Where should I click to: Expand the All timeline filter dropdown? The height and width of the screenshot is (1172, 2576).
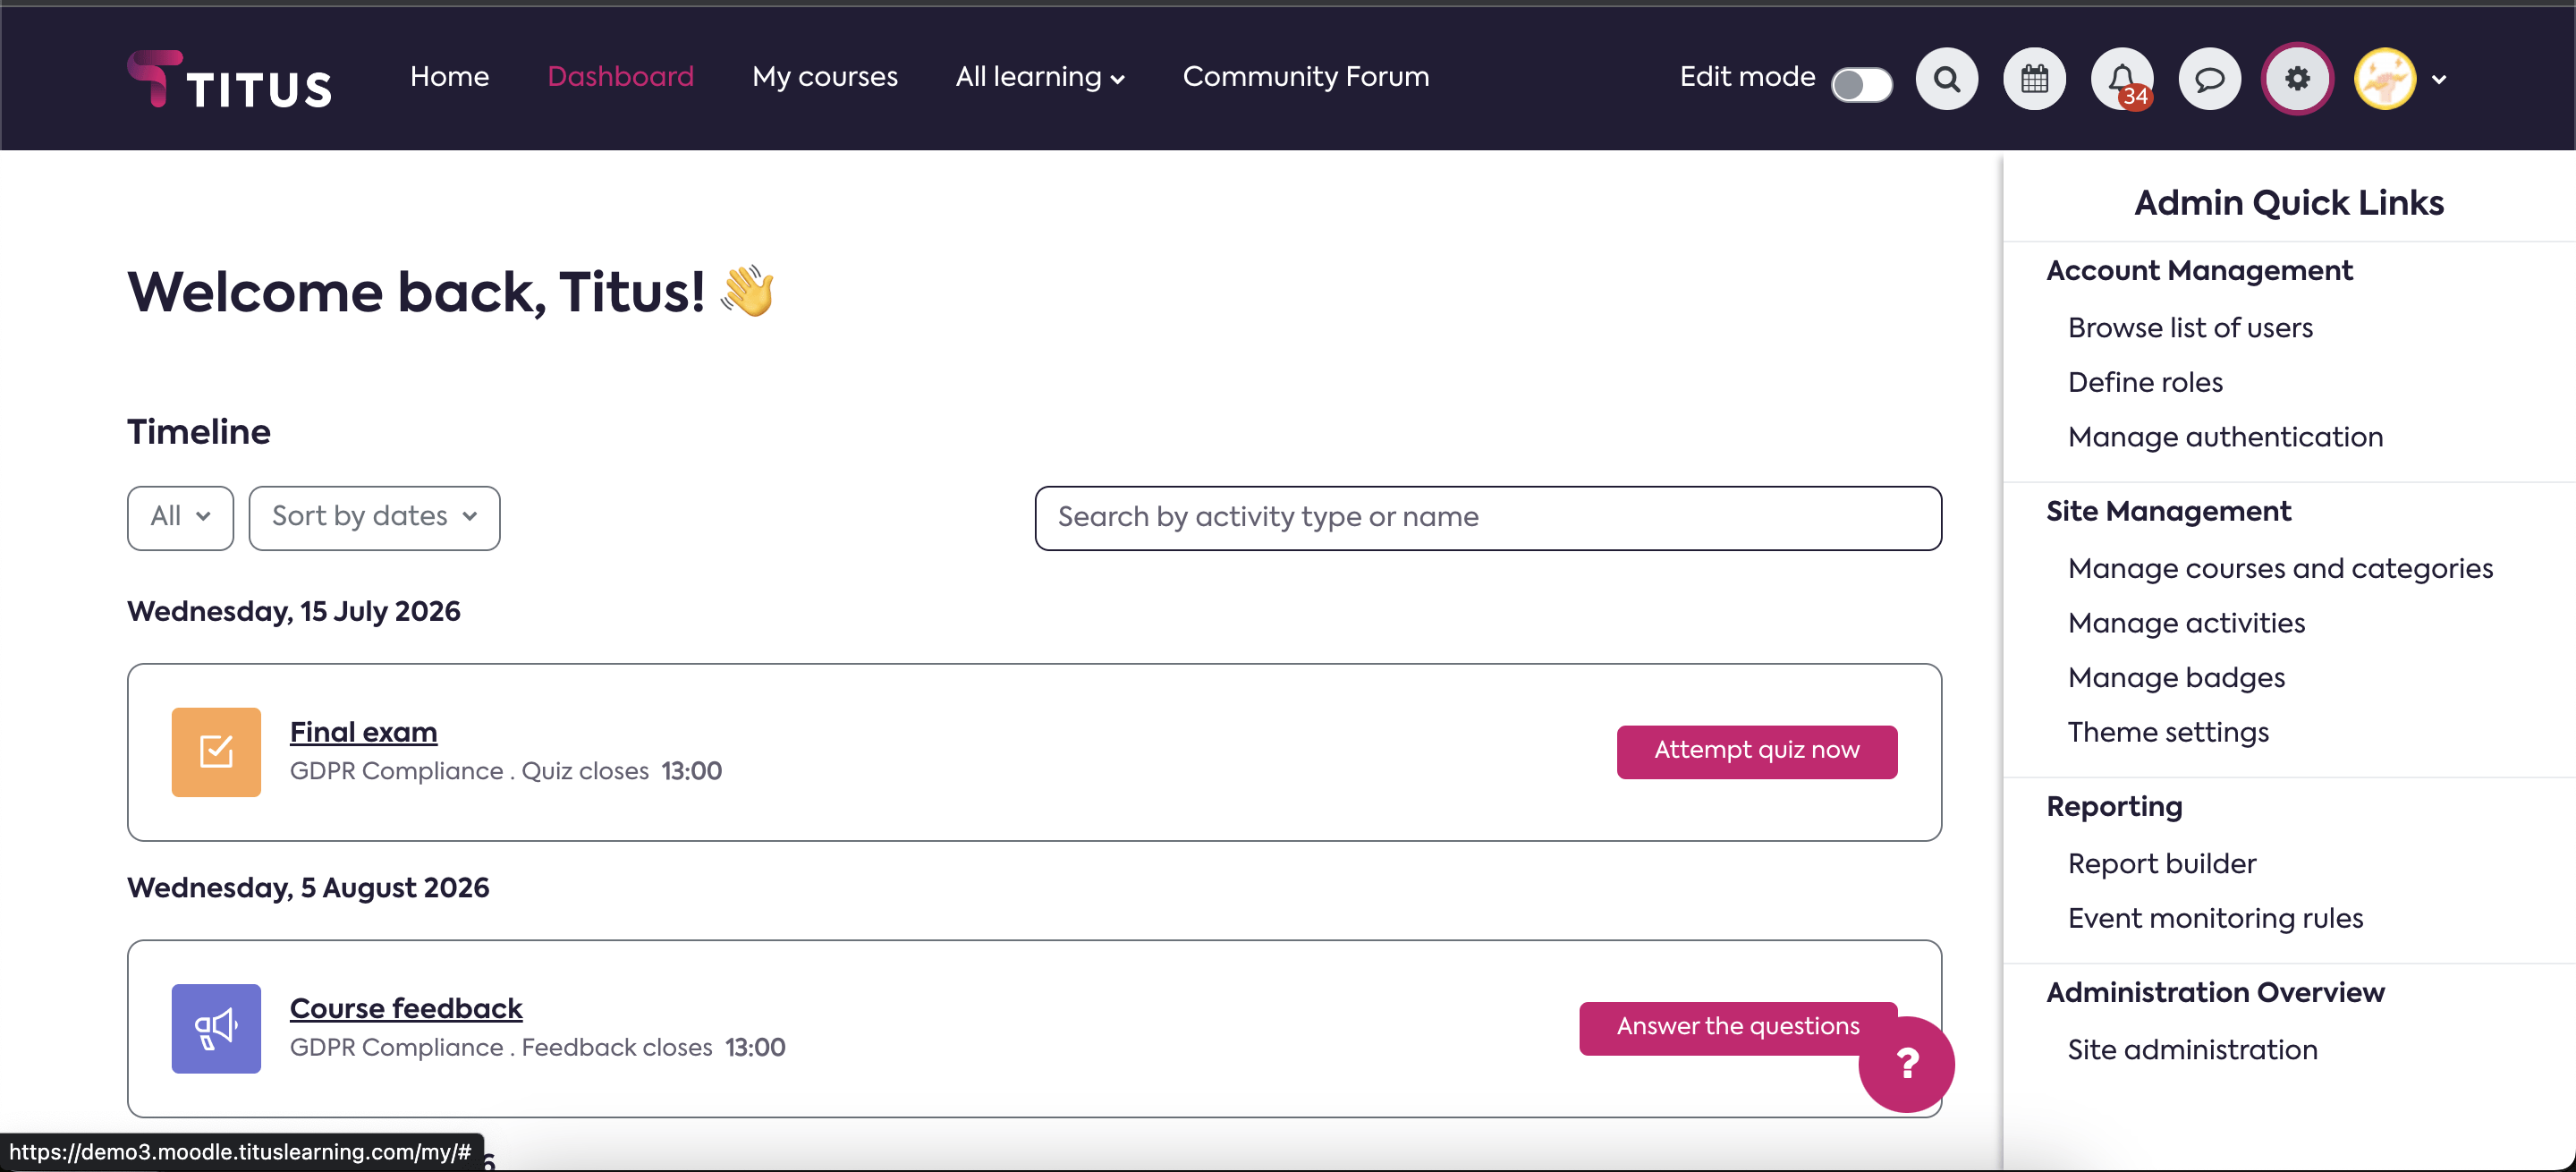tap(180, 517)
